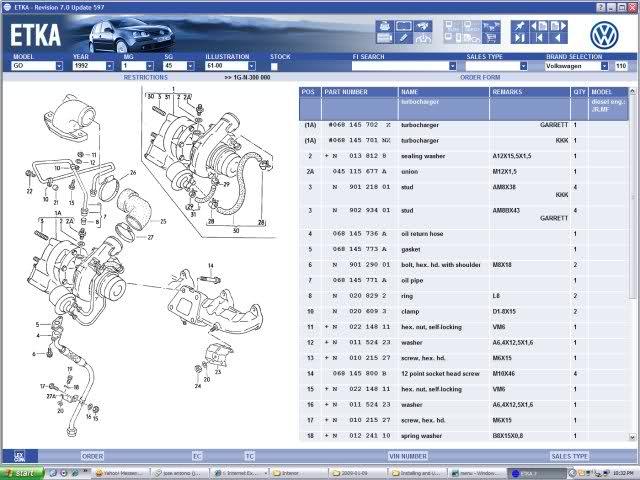Image resolution: width=640 pixels, height=480 pixels.
Task: Click SALES TYPE button in bottom bar
Action: (569, 456)
